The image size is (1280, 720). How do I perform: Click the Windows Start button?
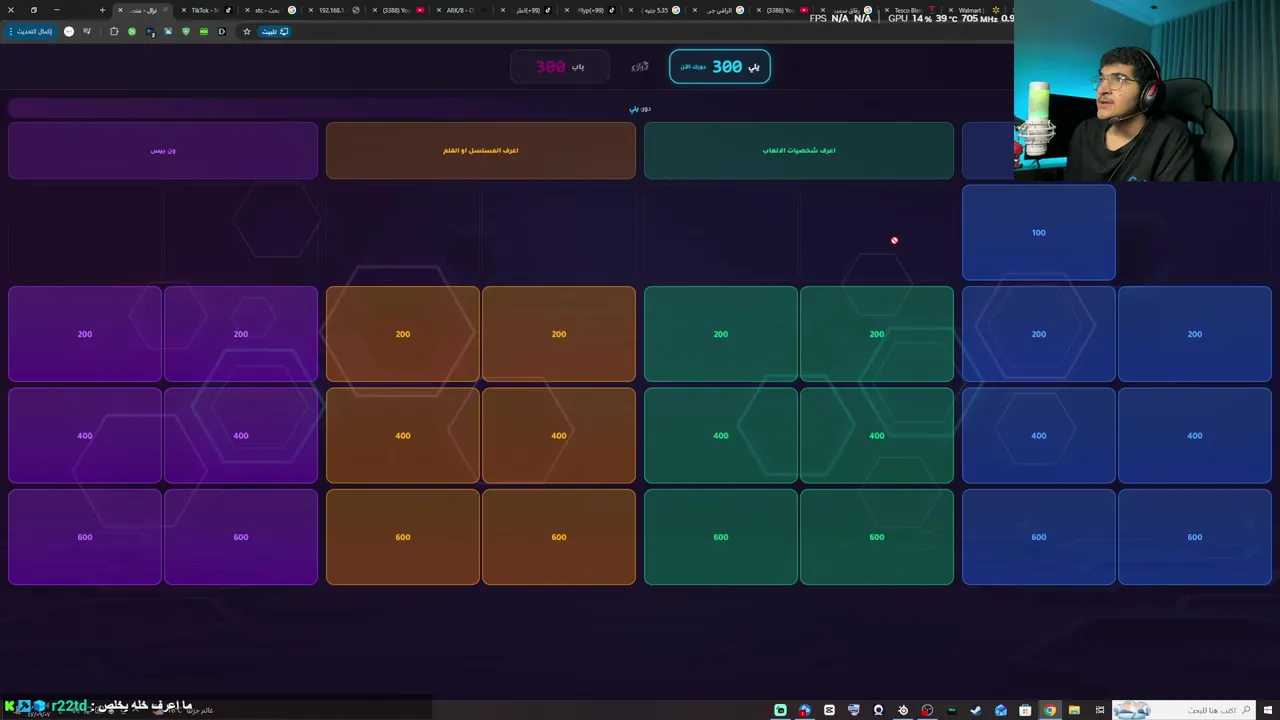[x=1268, y=710]
